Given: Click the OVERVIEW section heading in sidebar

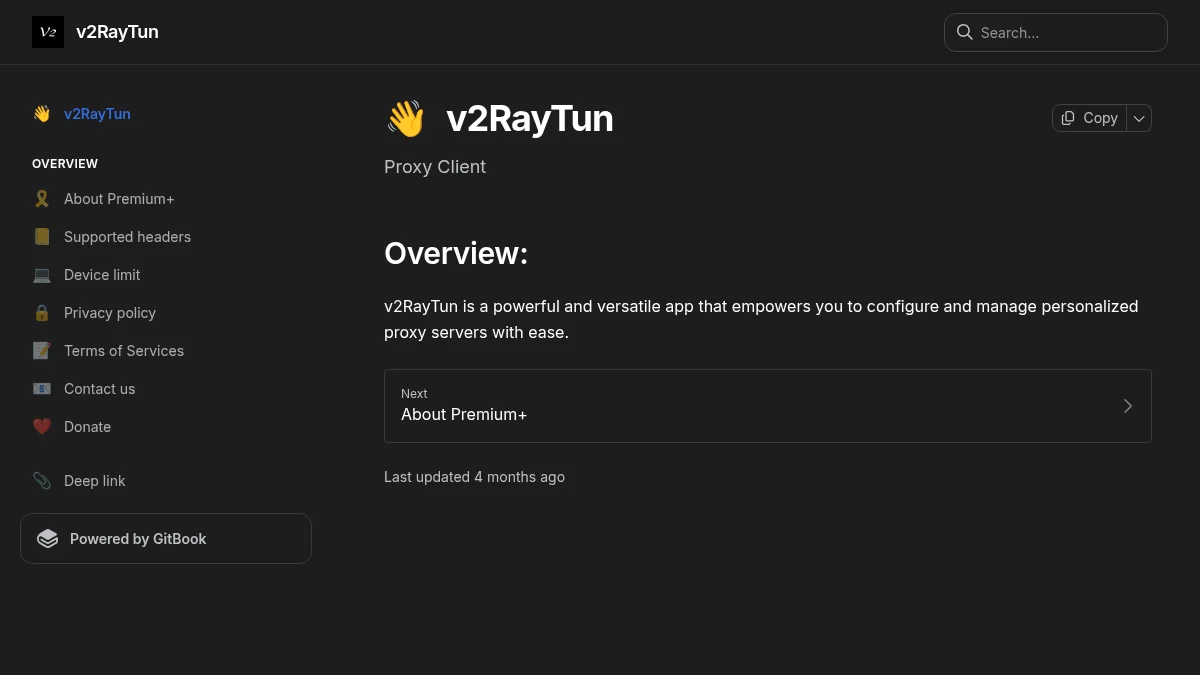Looking at the screenshot, I should (65, 164).
